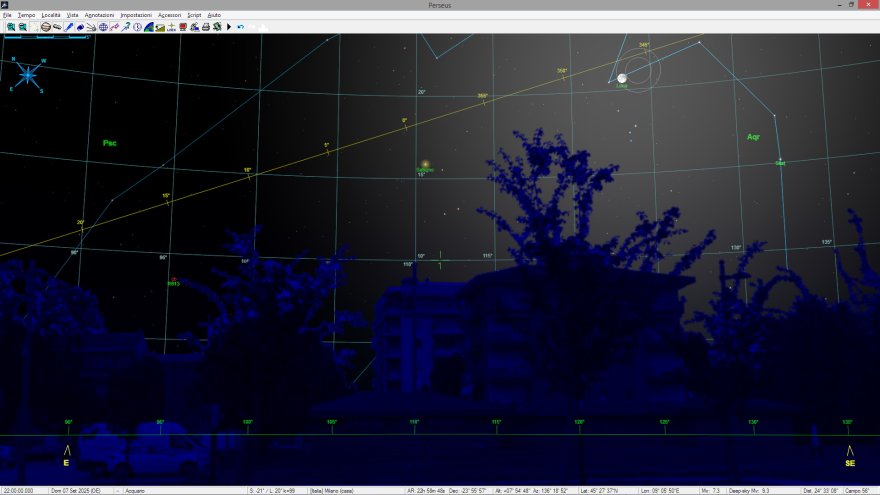Open the Tempo menu

pyautogui.click(x=26, y=16)
